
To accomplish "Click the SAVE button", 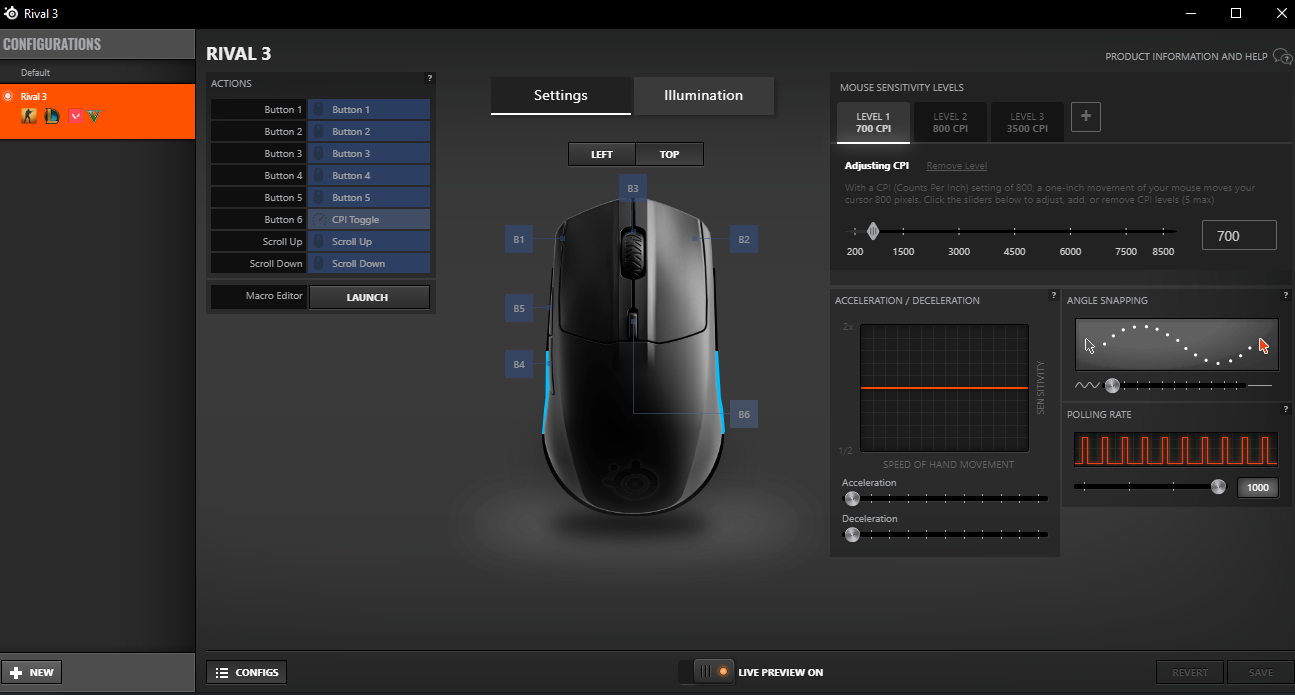I will pos(1258,672).
